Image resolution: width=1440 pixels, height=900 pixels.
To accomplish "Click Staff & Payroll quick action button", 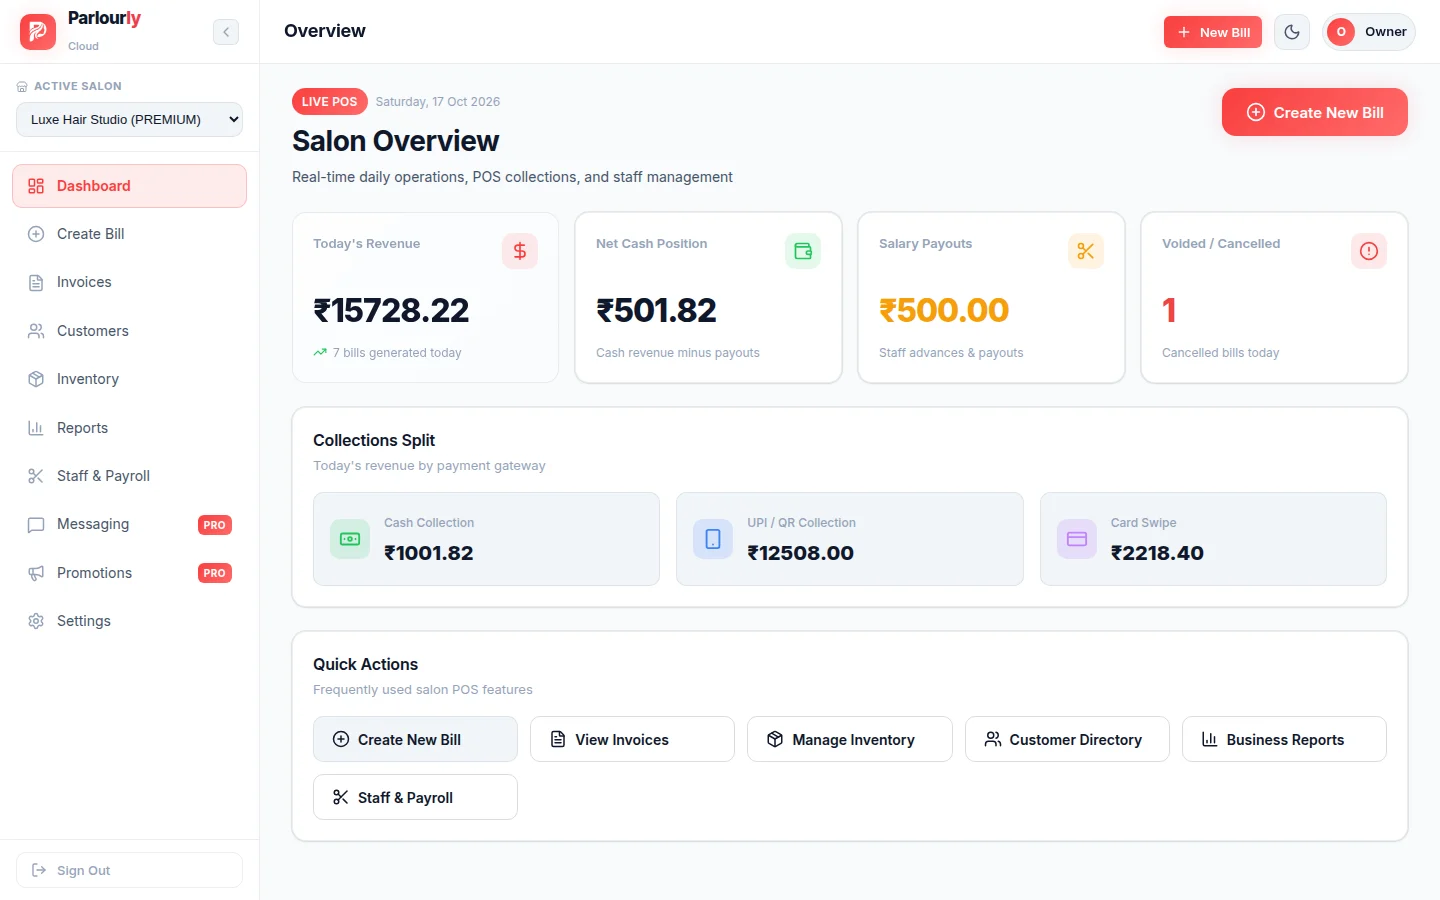I will [415, 797].
